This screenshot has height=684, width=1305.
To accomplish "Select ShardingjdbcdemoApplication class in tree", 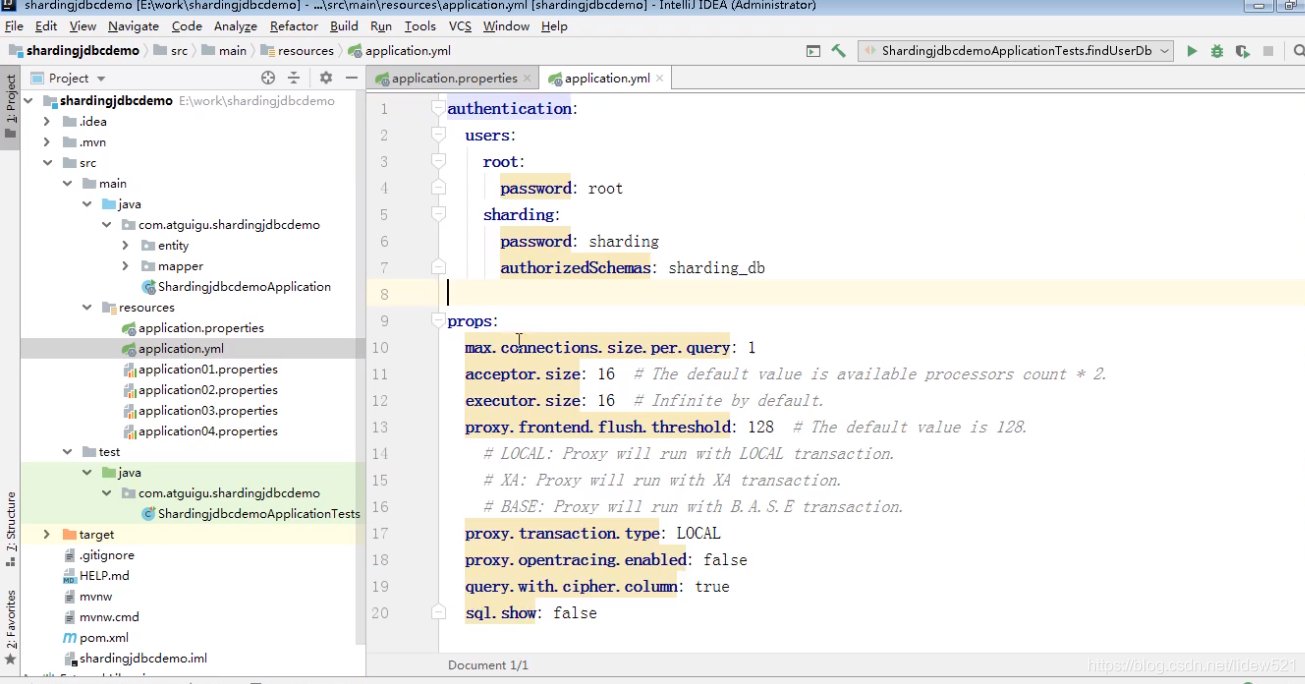I will (x=244, y=287).
